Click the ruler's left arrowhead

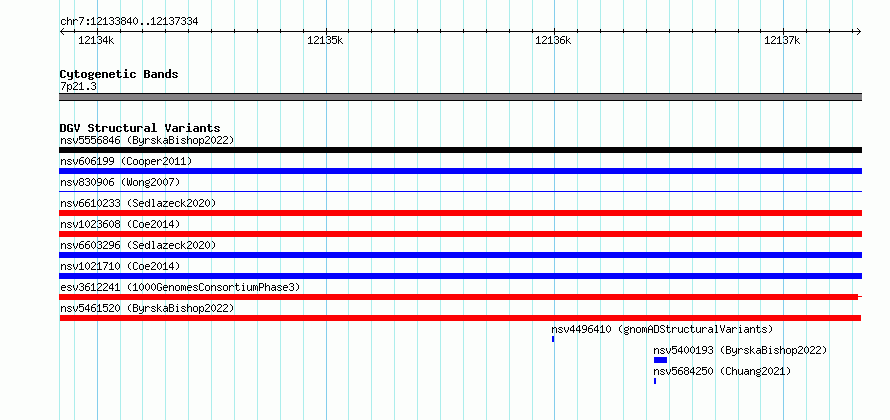click(62, 32)
